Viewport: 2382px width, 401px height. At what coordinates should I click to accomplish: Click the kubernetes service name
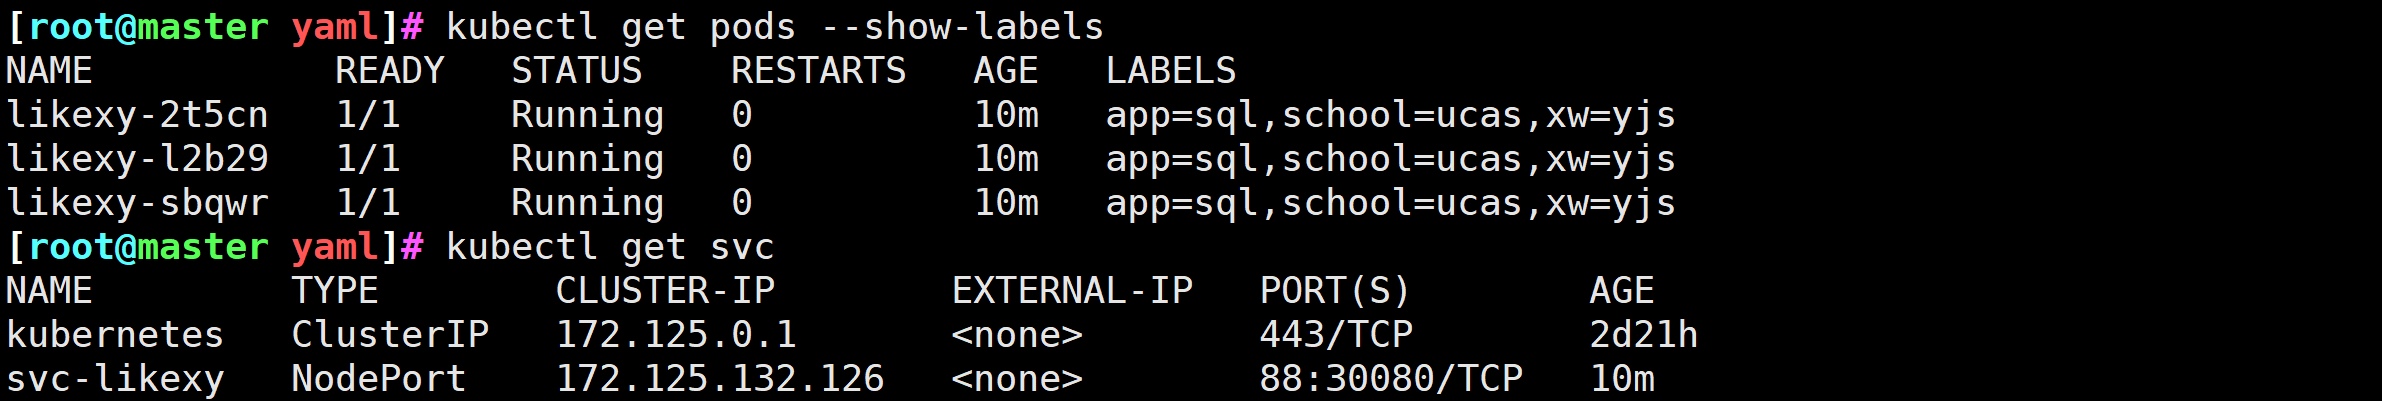(115, 336)
